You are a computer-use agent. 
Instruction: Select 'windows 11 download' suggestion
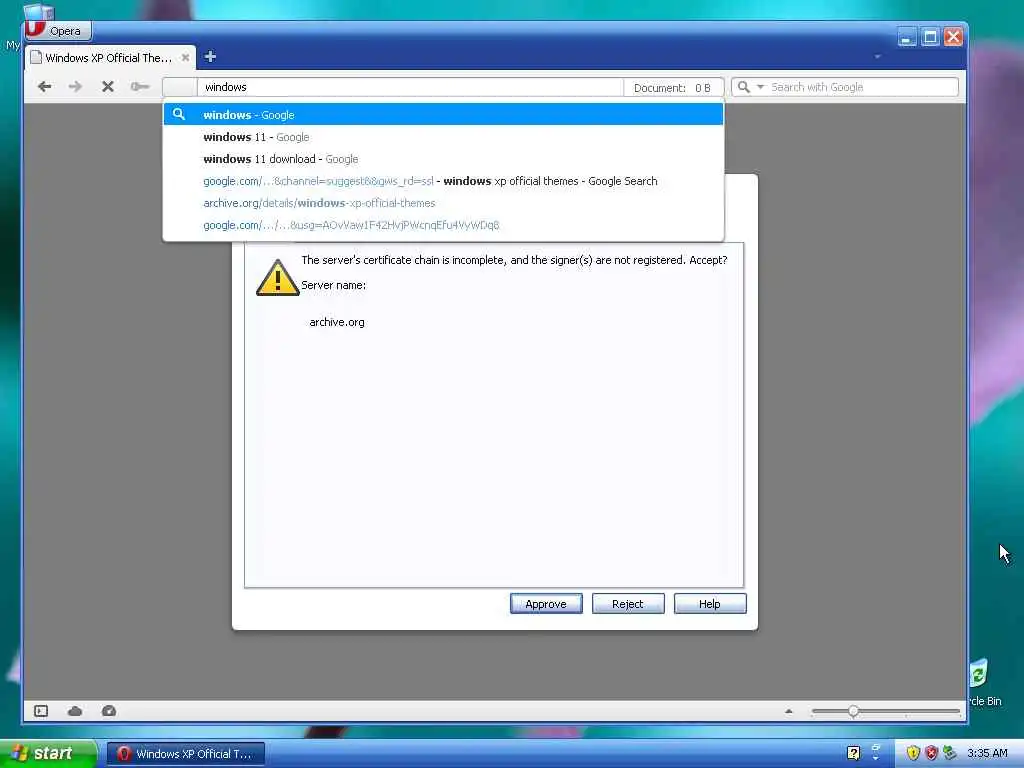tap(443, 159)
